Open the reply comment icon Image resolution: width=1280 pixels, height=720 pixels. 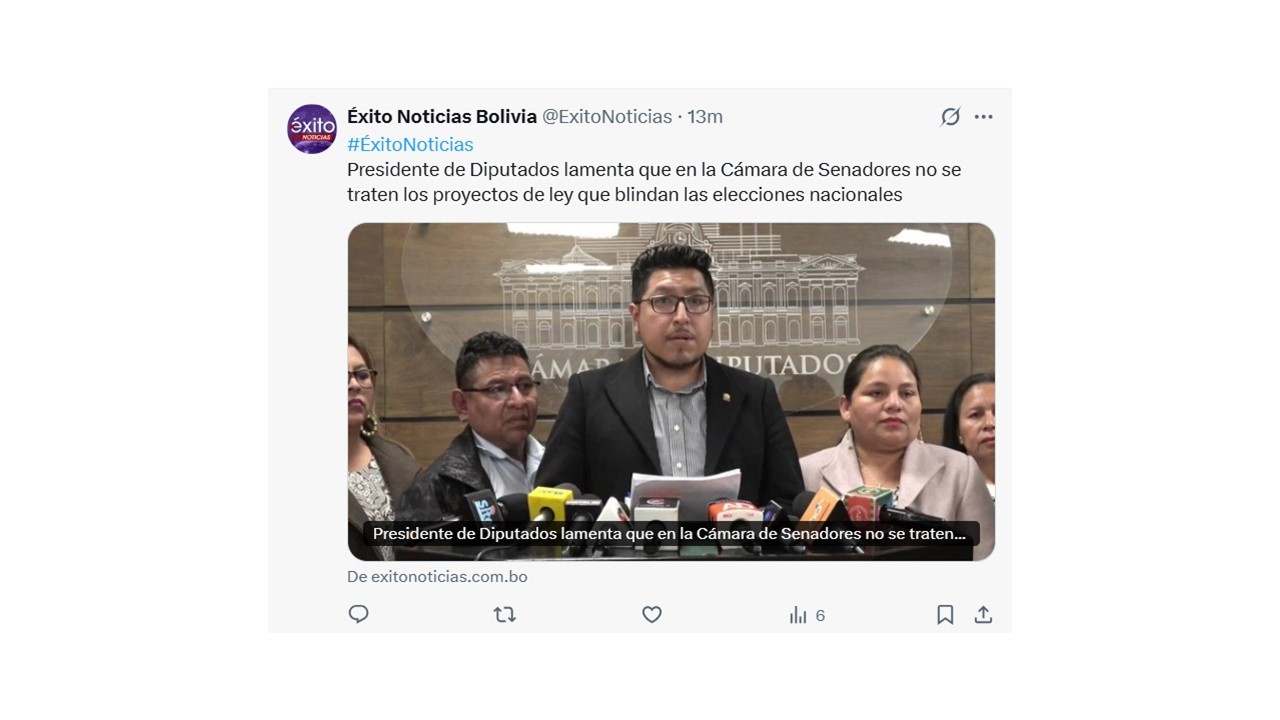358,614
